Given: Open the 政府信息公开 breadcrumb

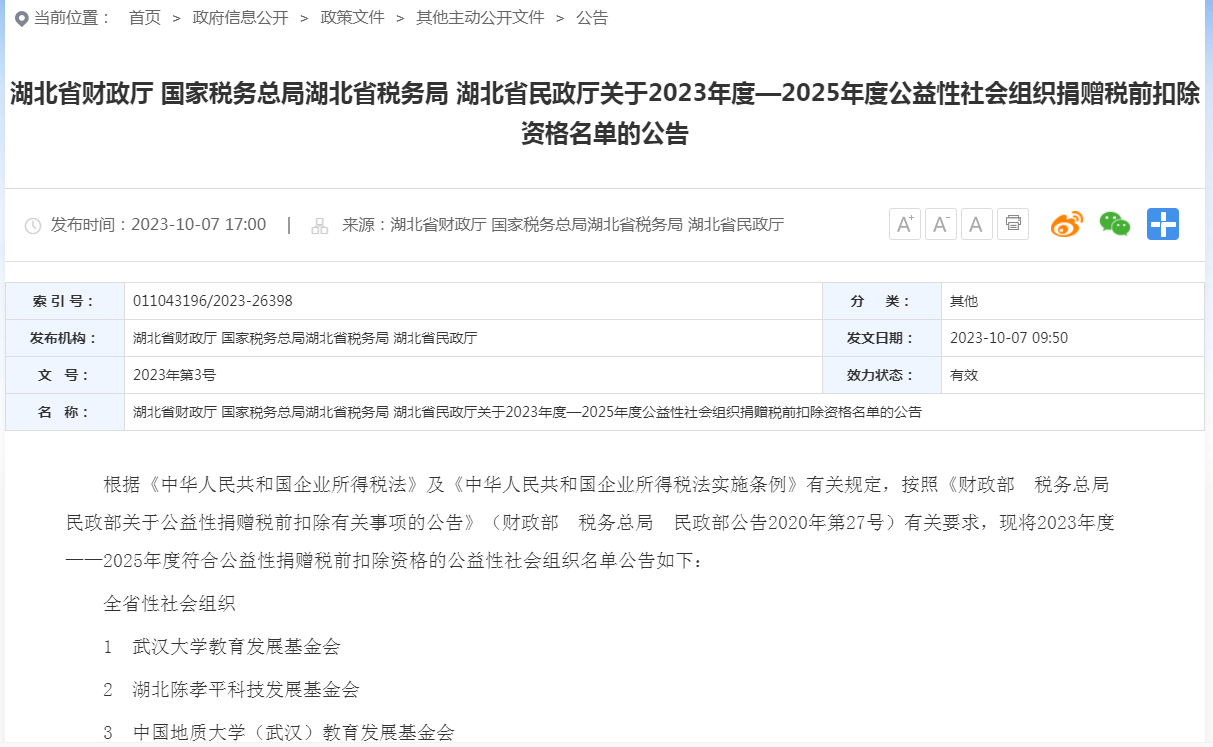Looking at the screenshot, I should (240, 18).
